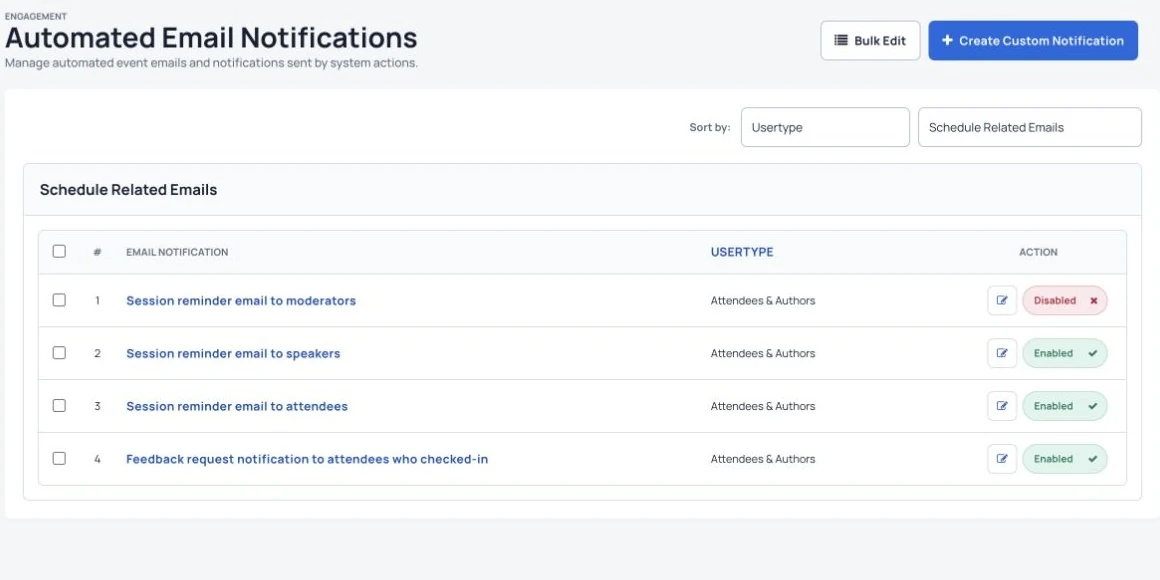
Task: Toggle Enabled status for speakers reminder
Action: point(1065,353)
